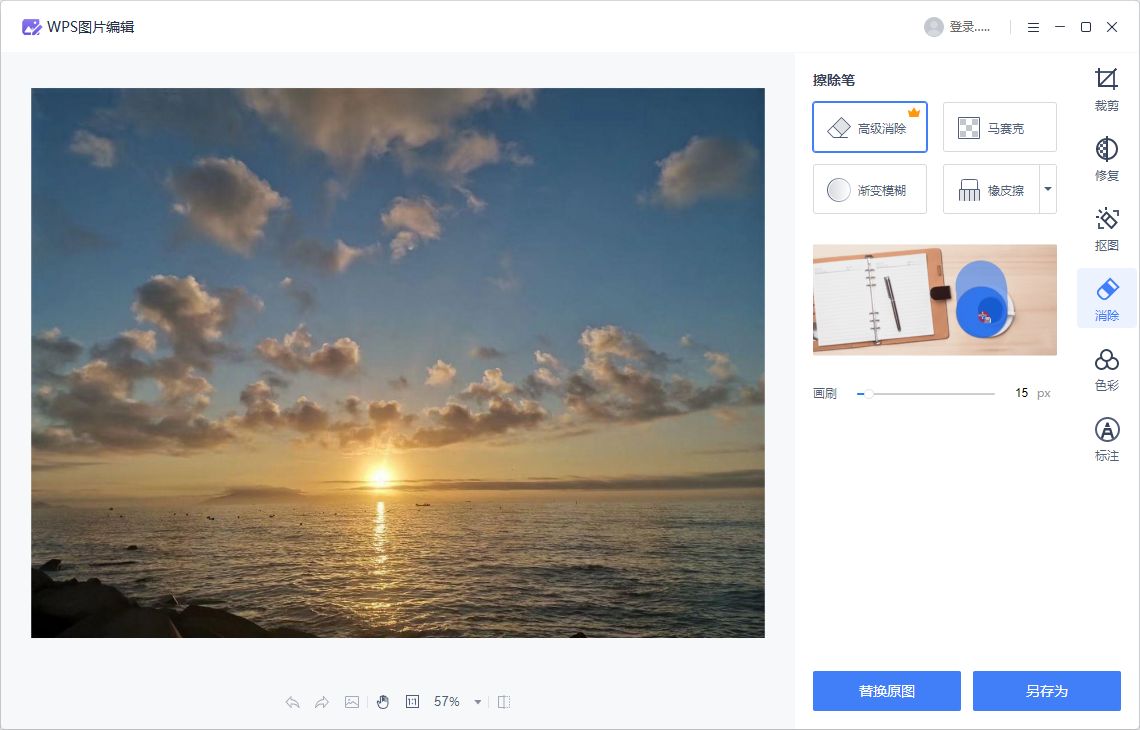Click the redo arrow below the canvas

click(x=322, y=702)
